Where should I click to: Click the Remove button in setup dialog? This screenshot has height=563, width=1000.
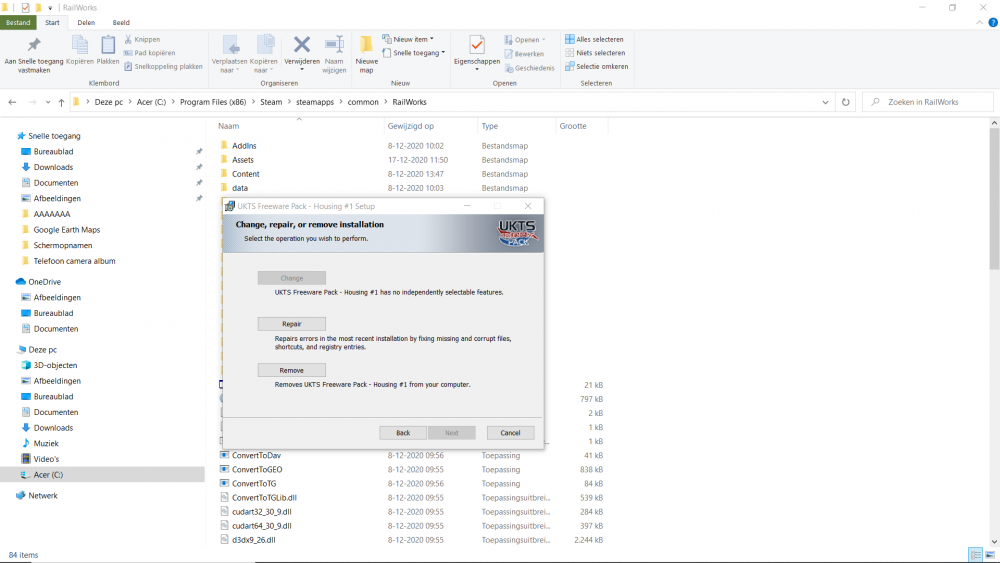(x=291, y=370)
